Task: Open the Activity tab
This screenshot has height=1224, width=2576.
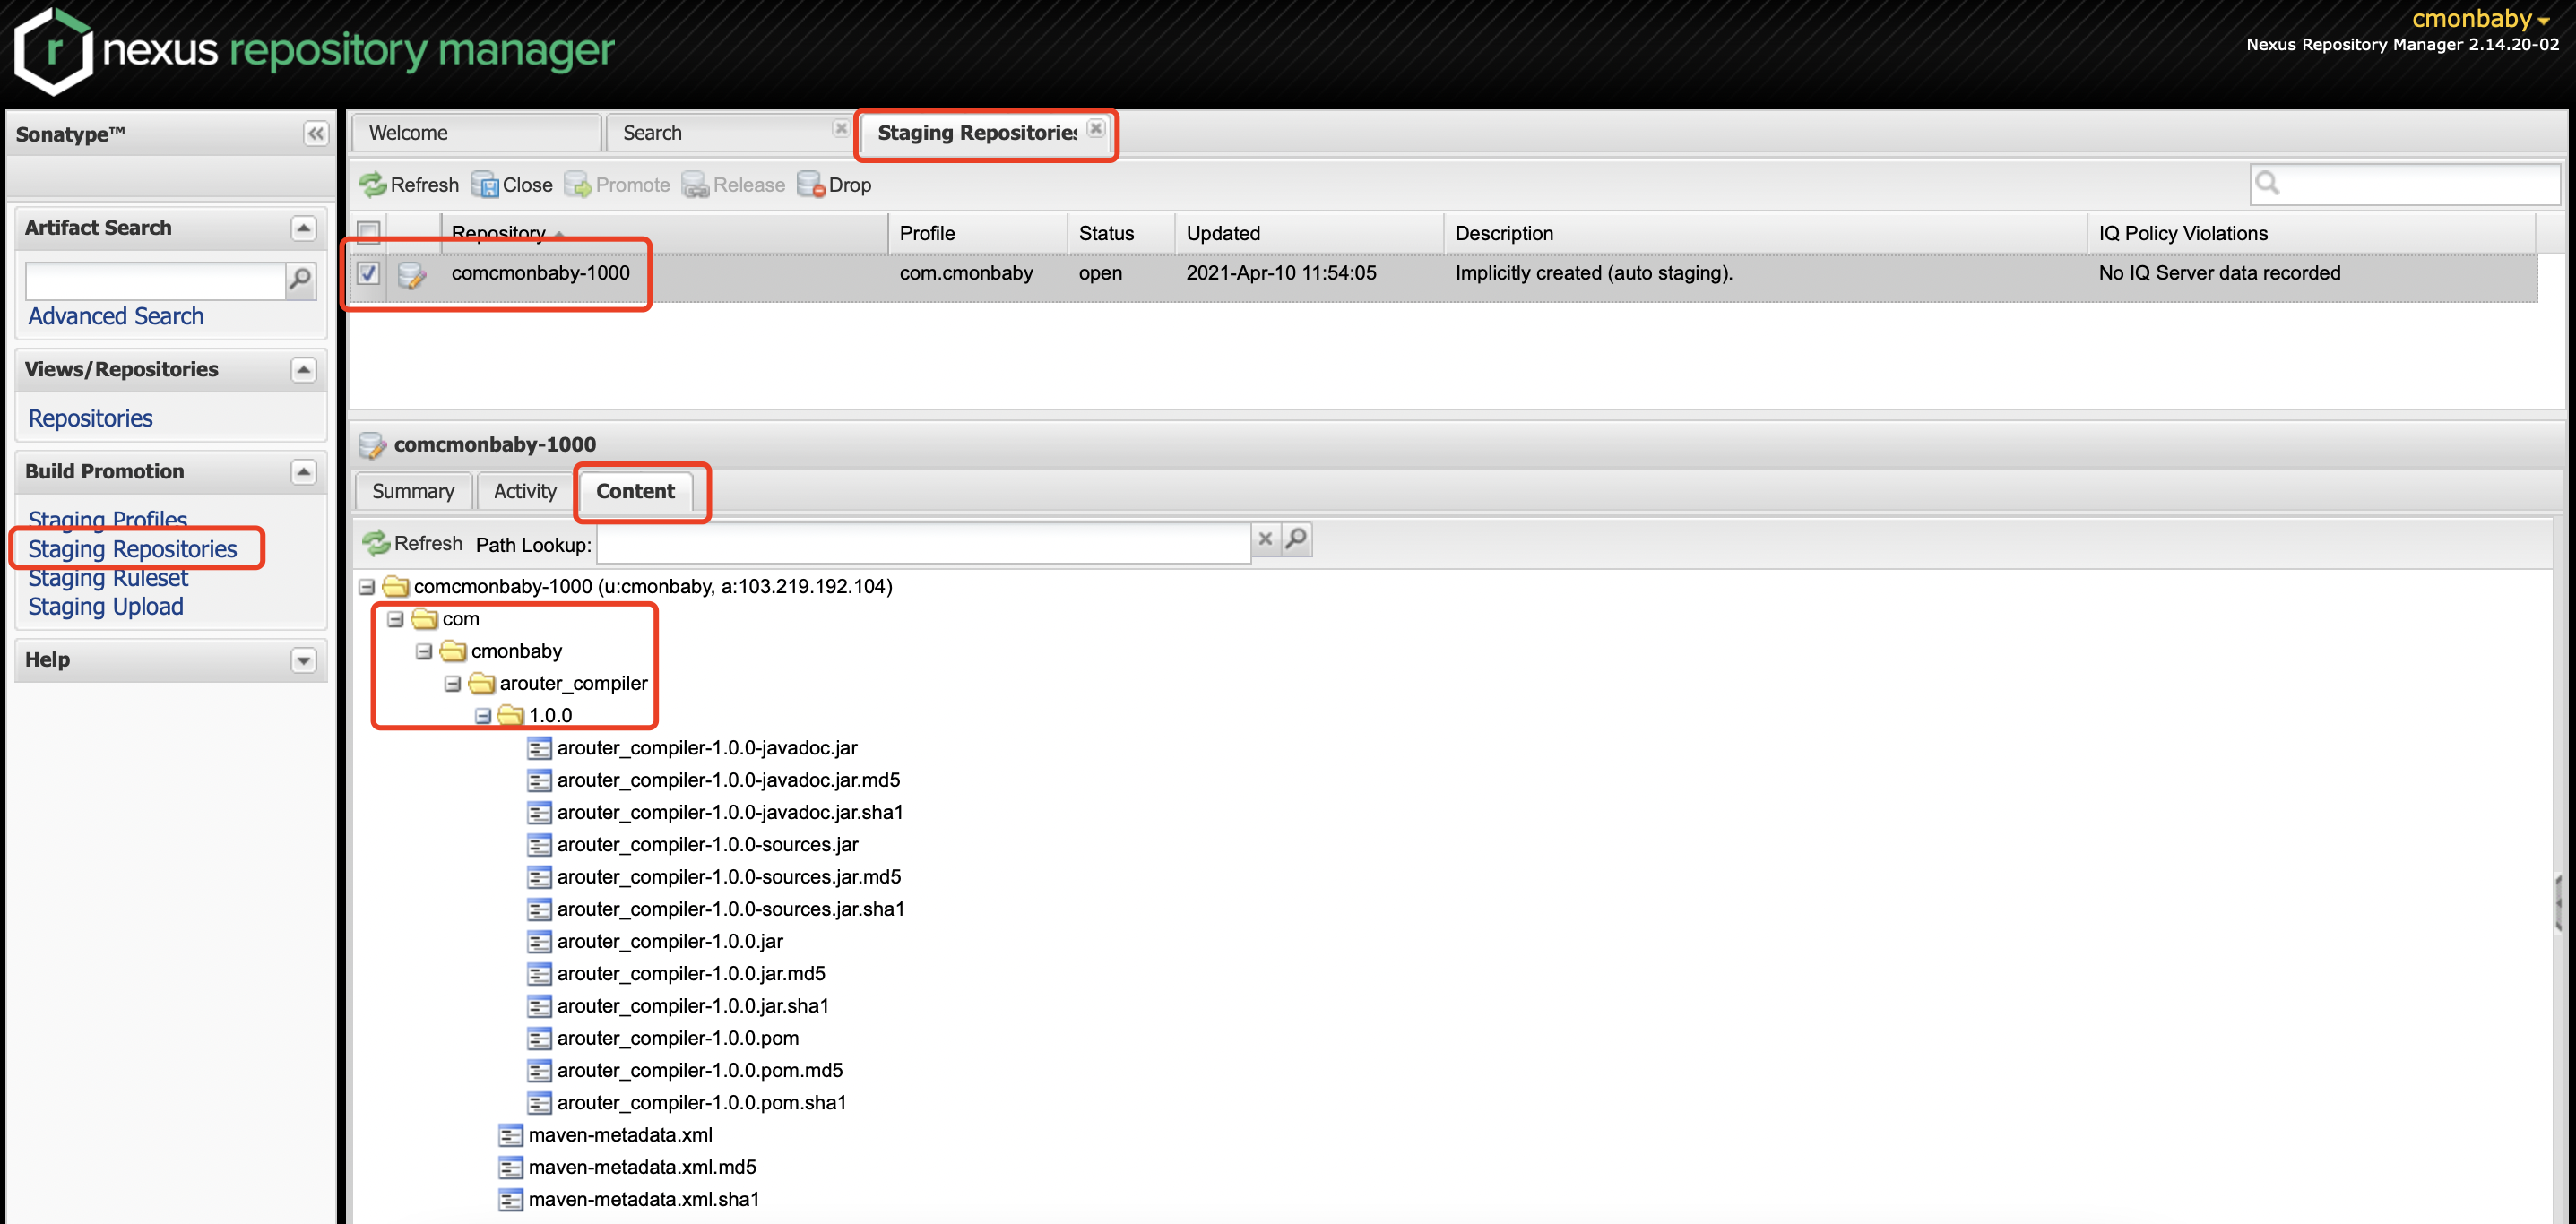Action: pyautogui.click(x=525, y=492)
